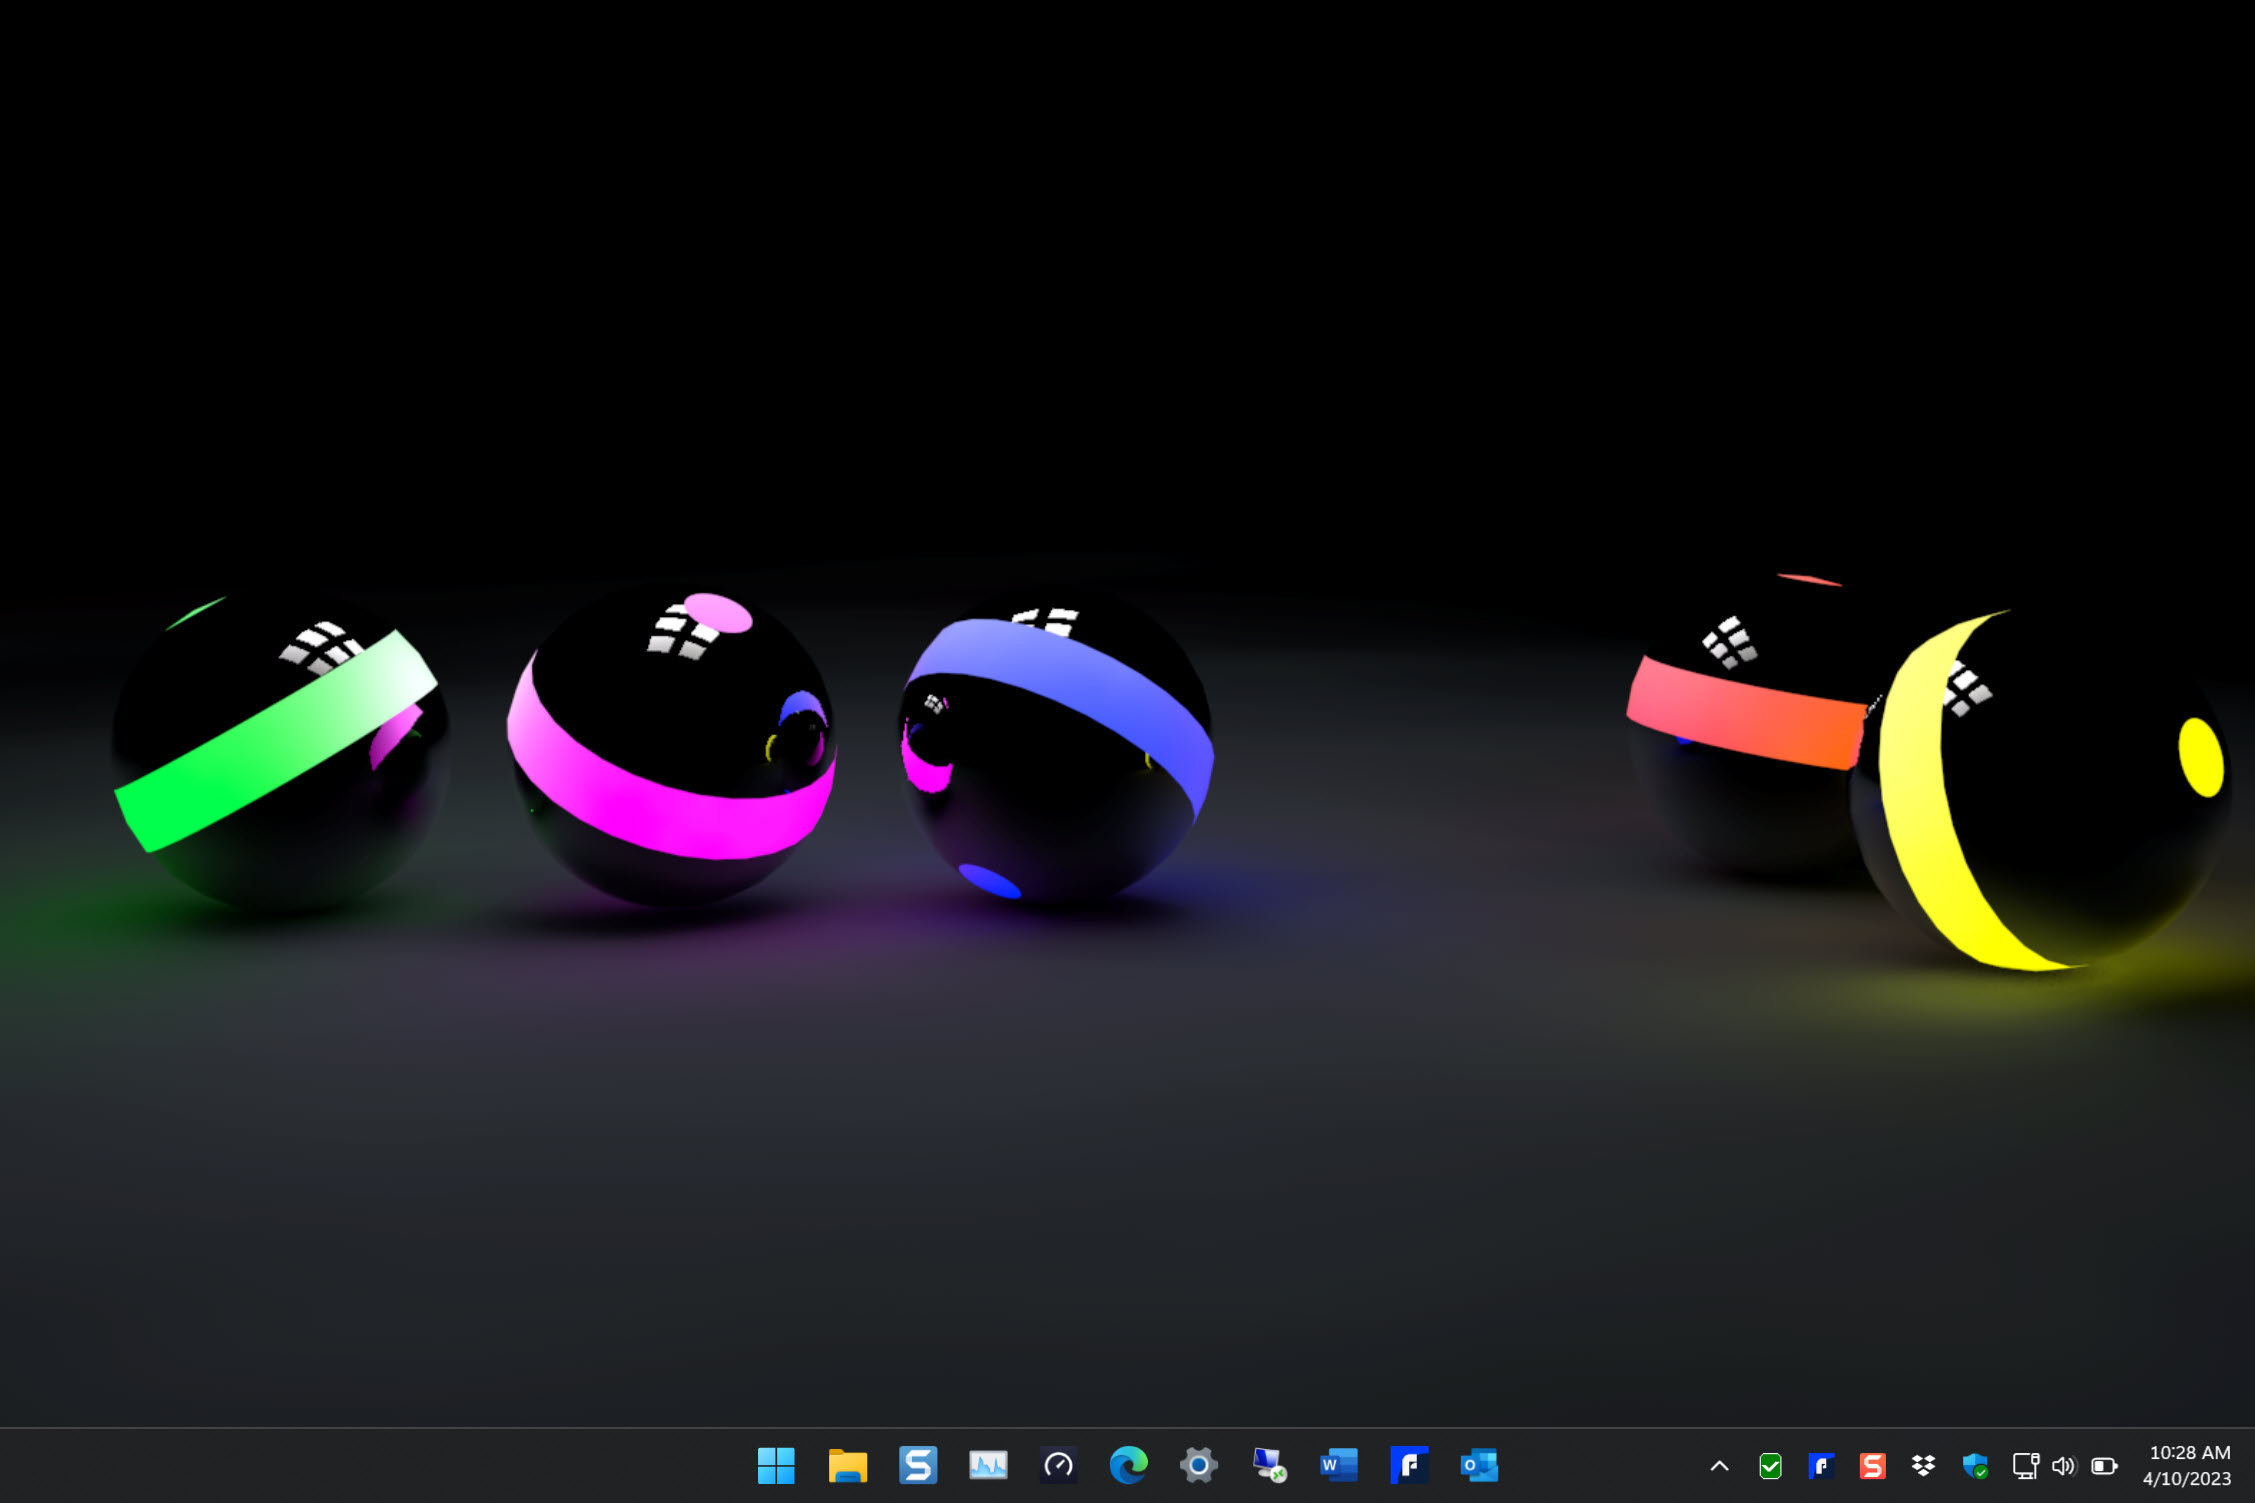This screenshot has width=2255, height=1503.
Task: Open clock and date calendar flyout
Action: 2189,1466
